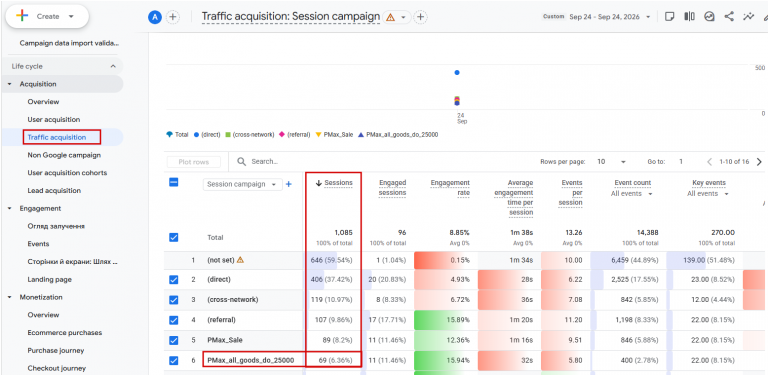This screenshot has height=375, width=768.
Task: Open Campaign data import validation item
Action: (x=69, y=43)
